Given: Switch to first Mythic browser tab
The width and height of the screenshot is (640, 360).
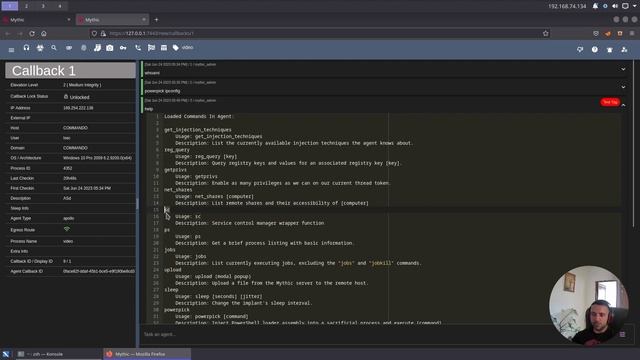Looking at the screenshot, I should 37,20.
